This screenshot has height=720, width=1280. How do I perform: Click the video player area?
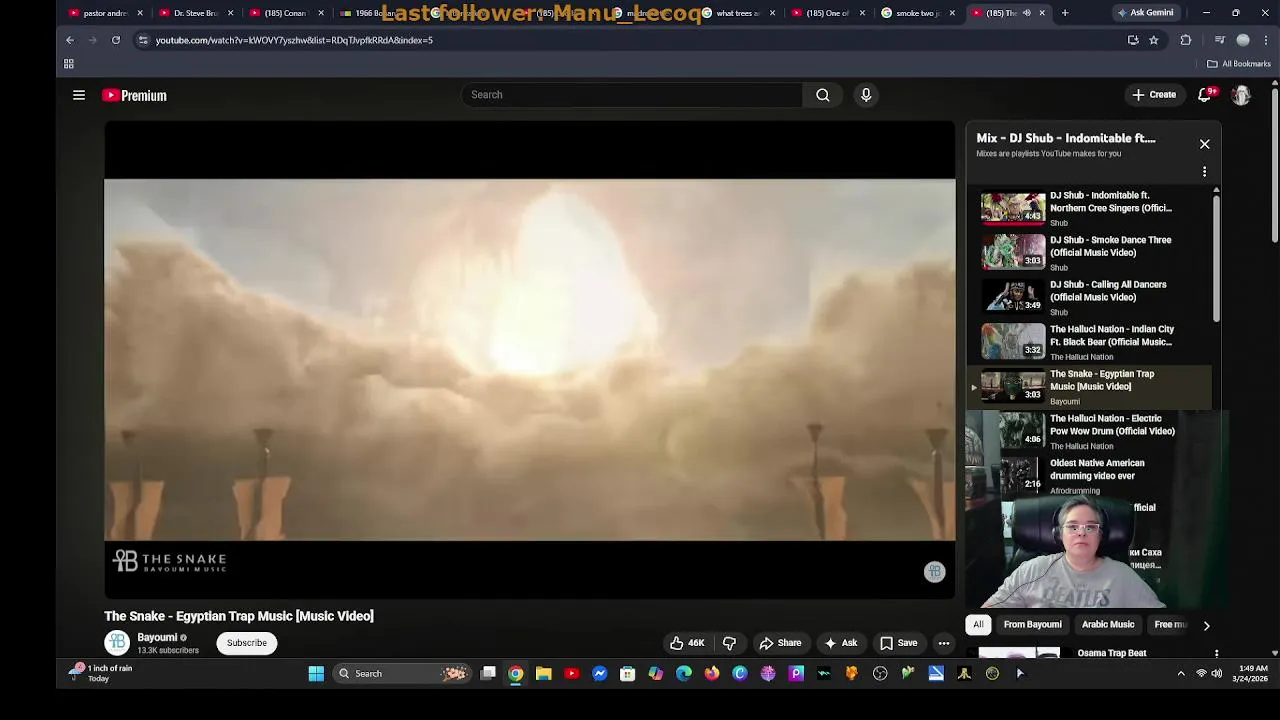pos(529,360)
